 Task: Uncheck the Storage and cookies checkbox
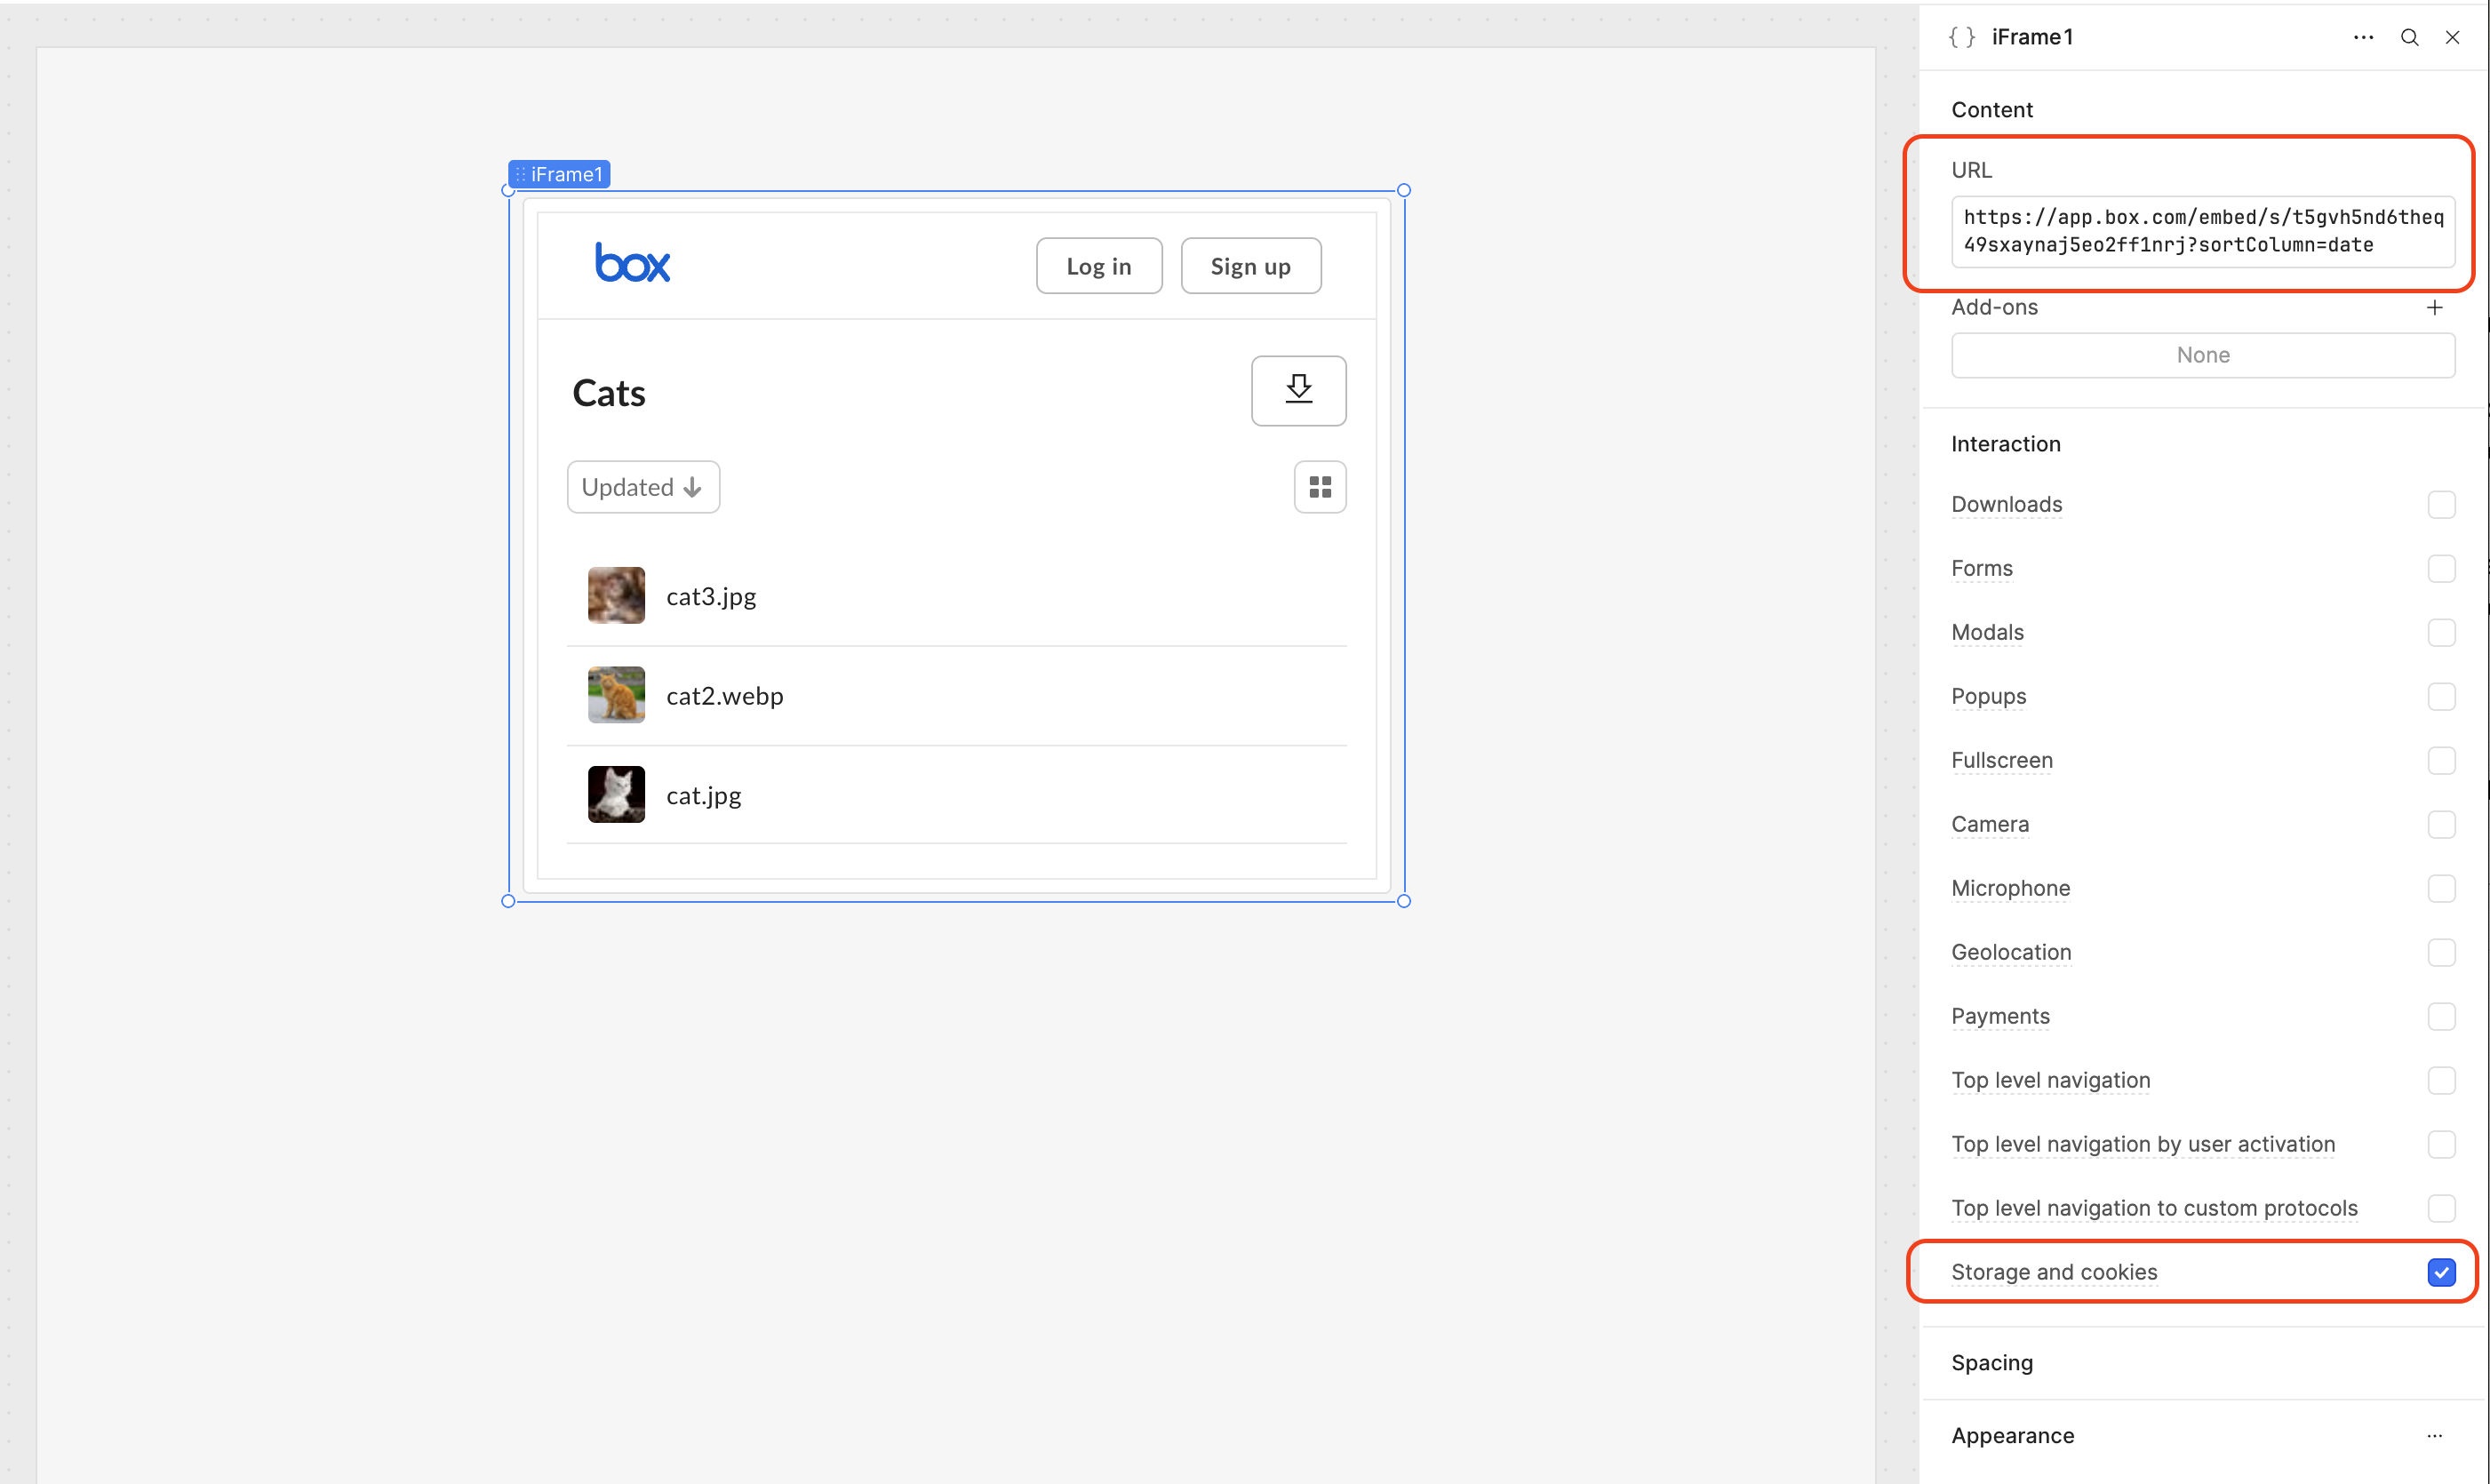click(2440, 1272)
